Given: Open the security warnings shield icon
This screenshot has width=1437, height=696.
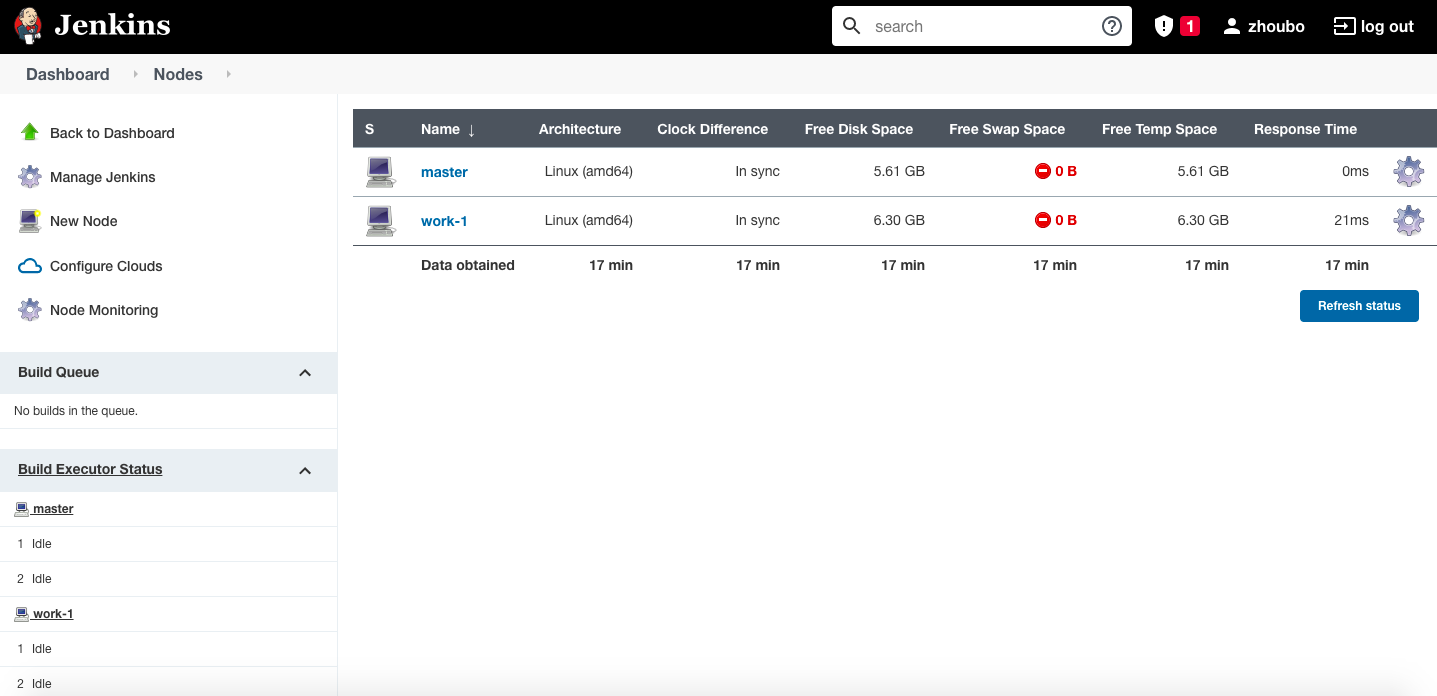Looking at the screenshot, I should [1163, 26].
